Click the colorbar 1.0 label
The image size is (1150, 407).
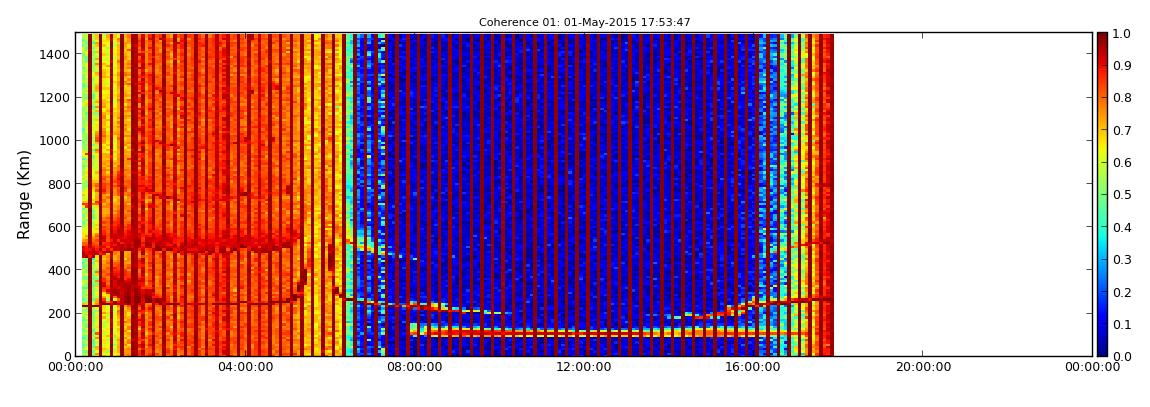[1122, 34]
